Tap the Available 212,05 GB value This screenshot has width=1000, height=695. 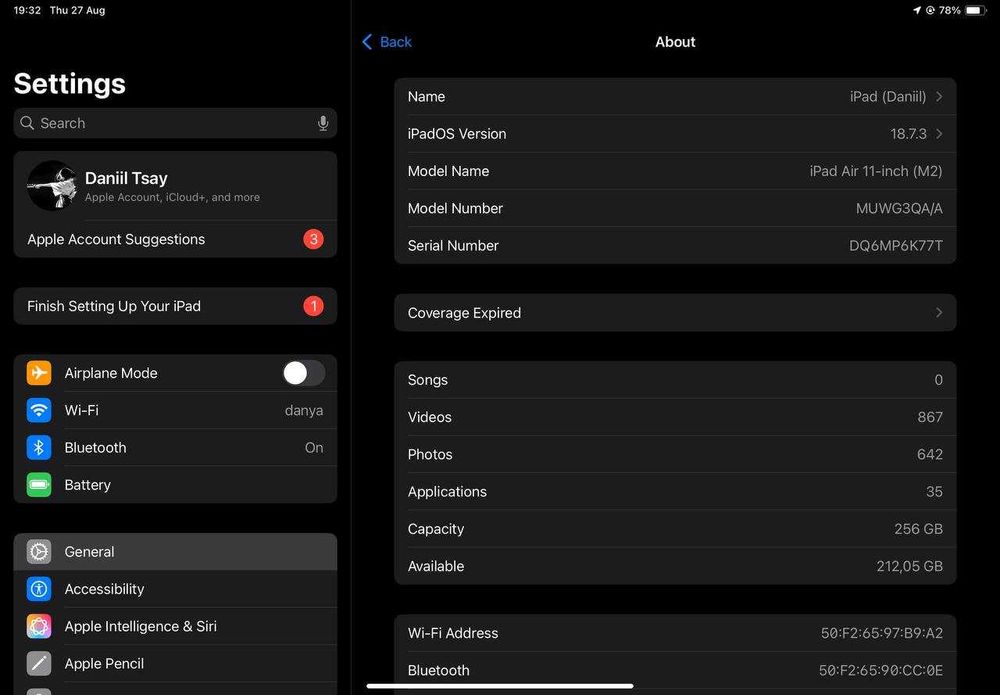[909, 566]
